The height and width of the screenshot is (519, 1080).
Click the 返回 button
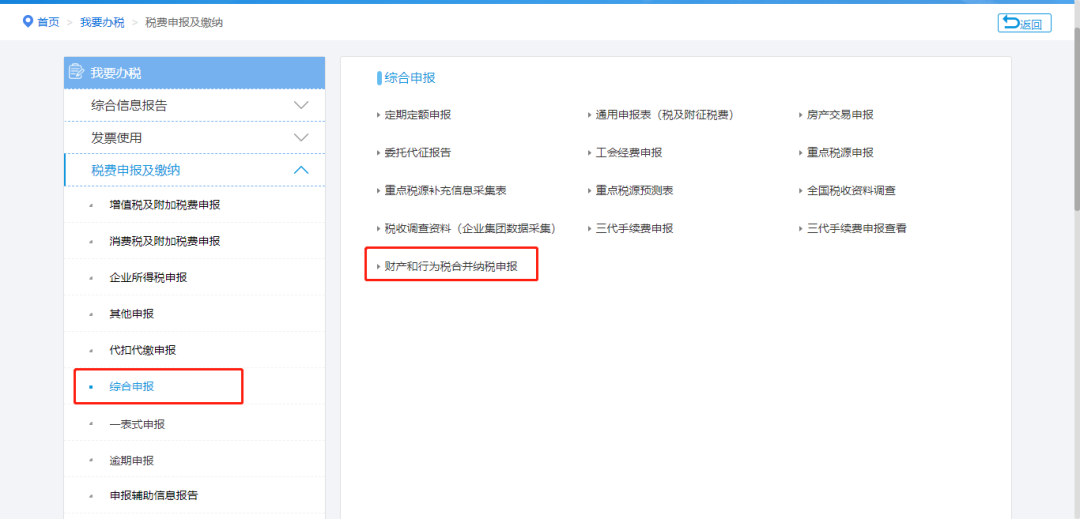pyautogui.click(x=1024, y=23)
